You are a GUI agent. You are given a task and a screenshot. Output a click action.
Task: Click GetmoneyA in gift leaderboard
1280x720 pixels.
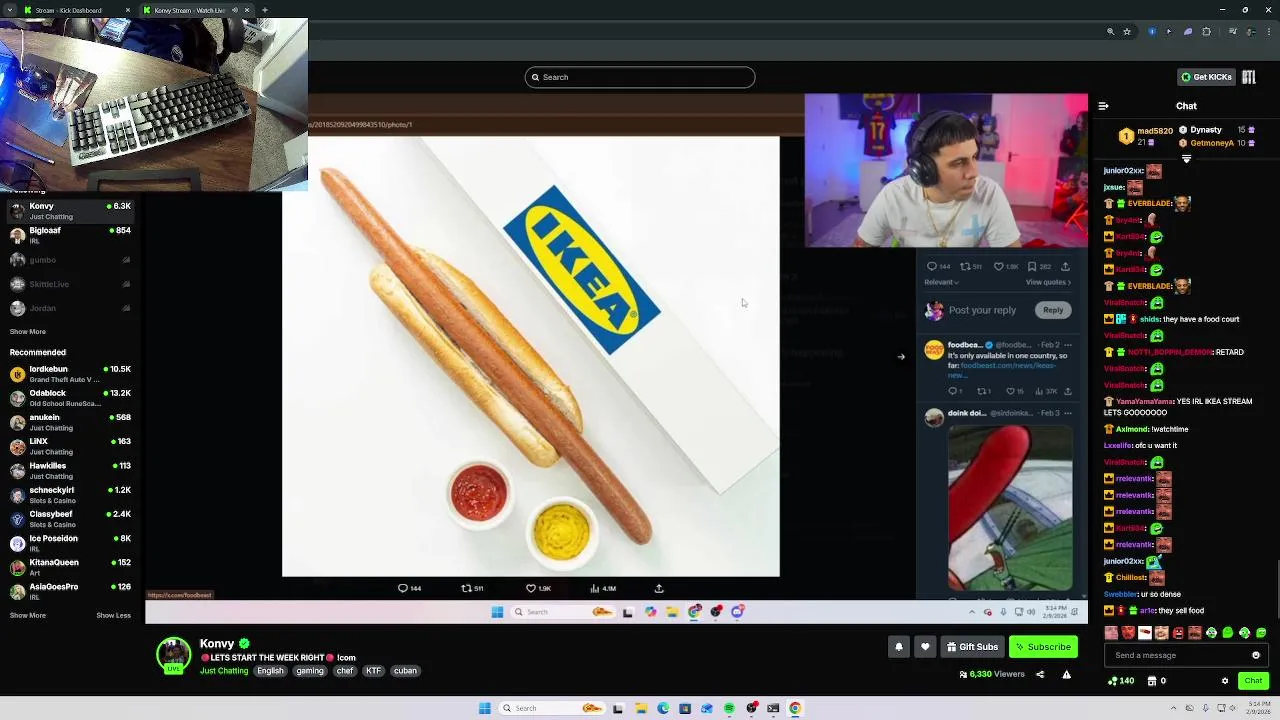click(x=1212, y=143)
